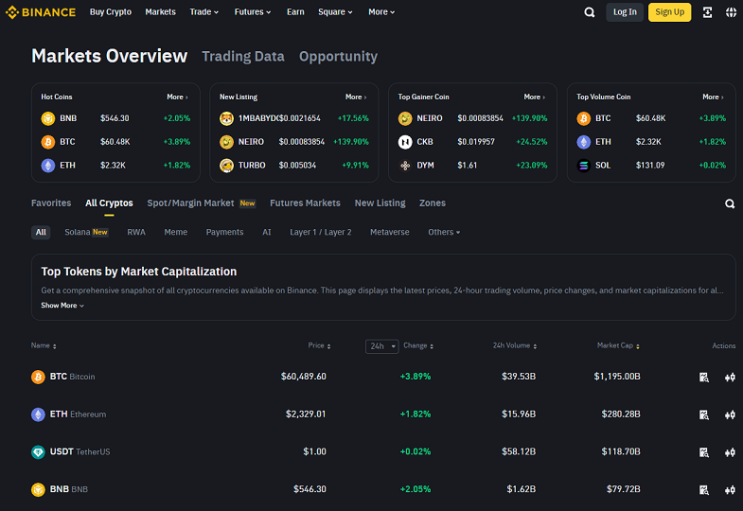The image size is (743, 511).
Task: Click the Log In button
Action: [625, 12]
